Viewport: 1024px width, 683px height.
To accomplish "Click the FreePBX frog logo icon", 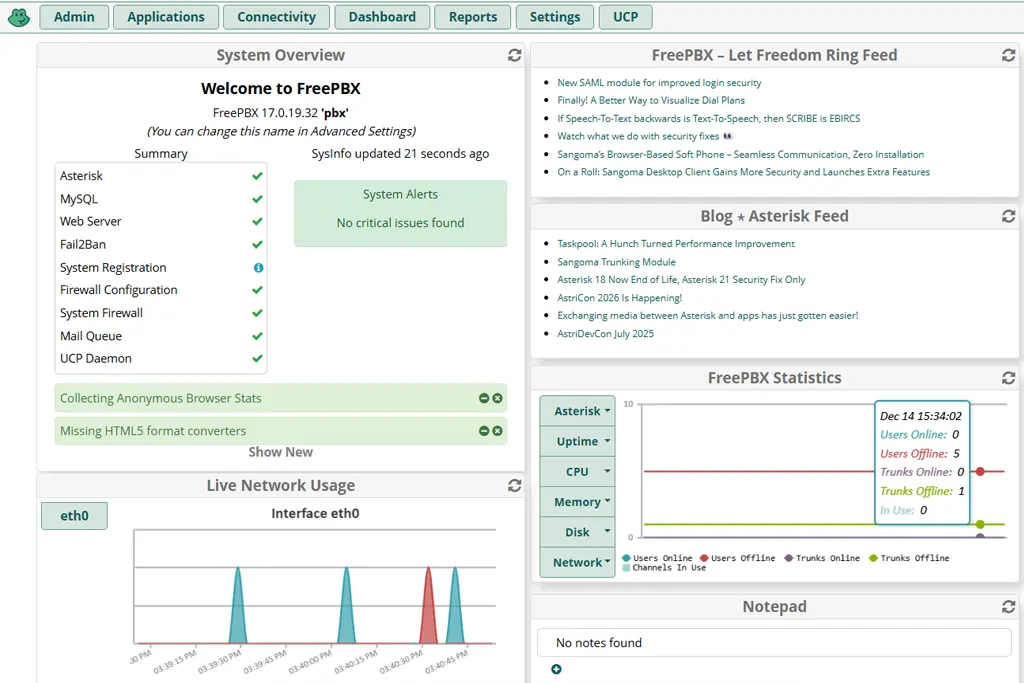I will point(18,17).
